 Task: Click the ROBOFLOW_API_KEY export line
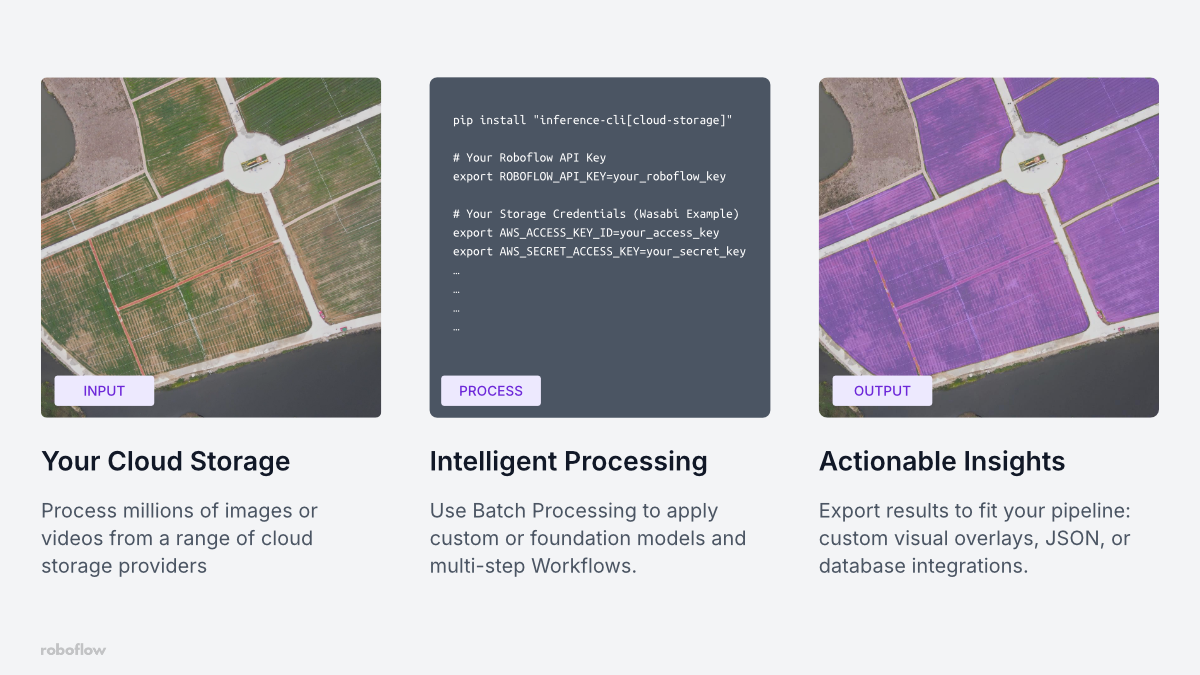pos(589,176)
